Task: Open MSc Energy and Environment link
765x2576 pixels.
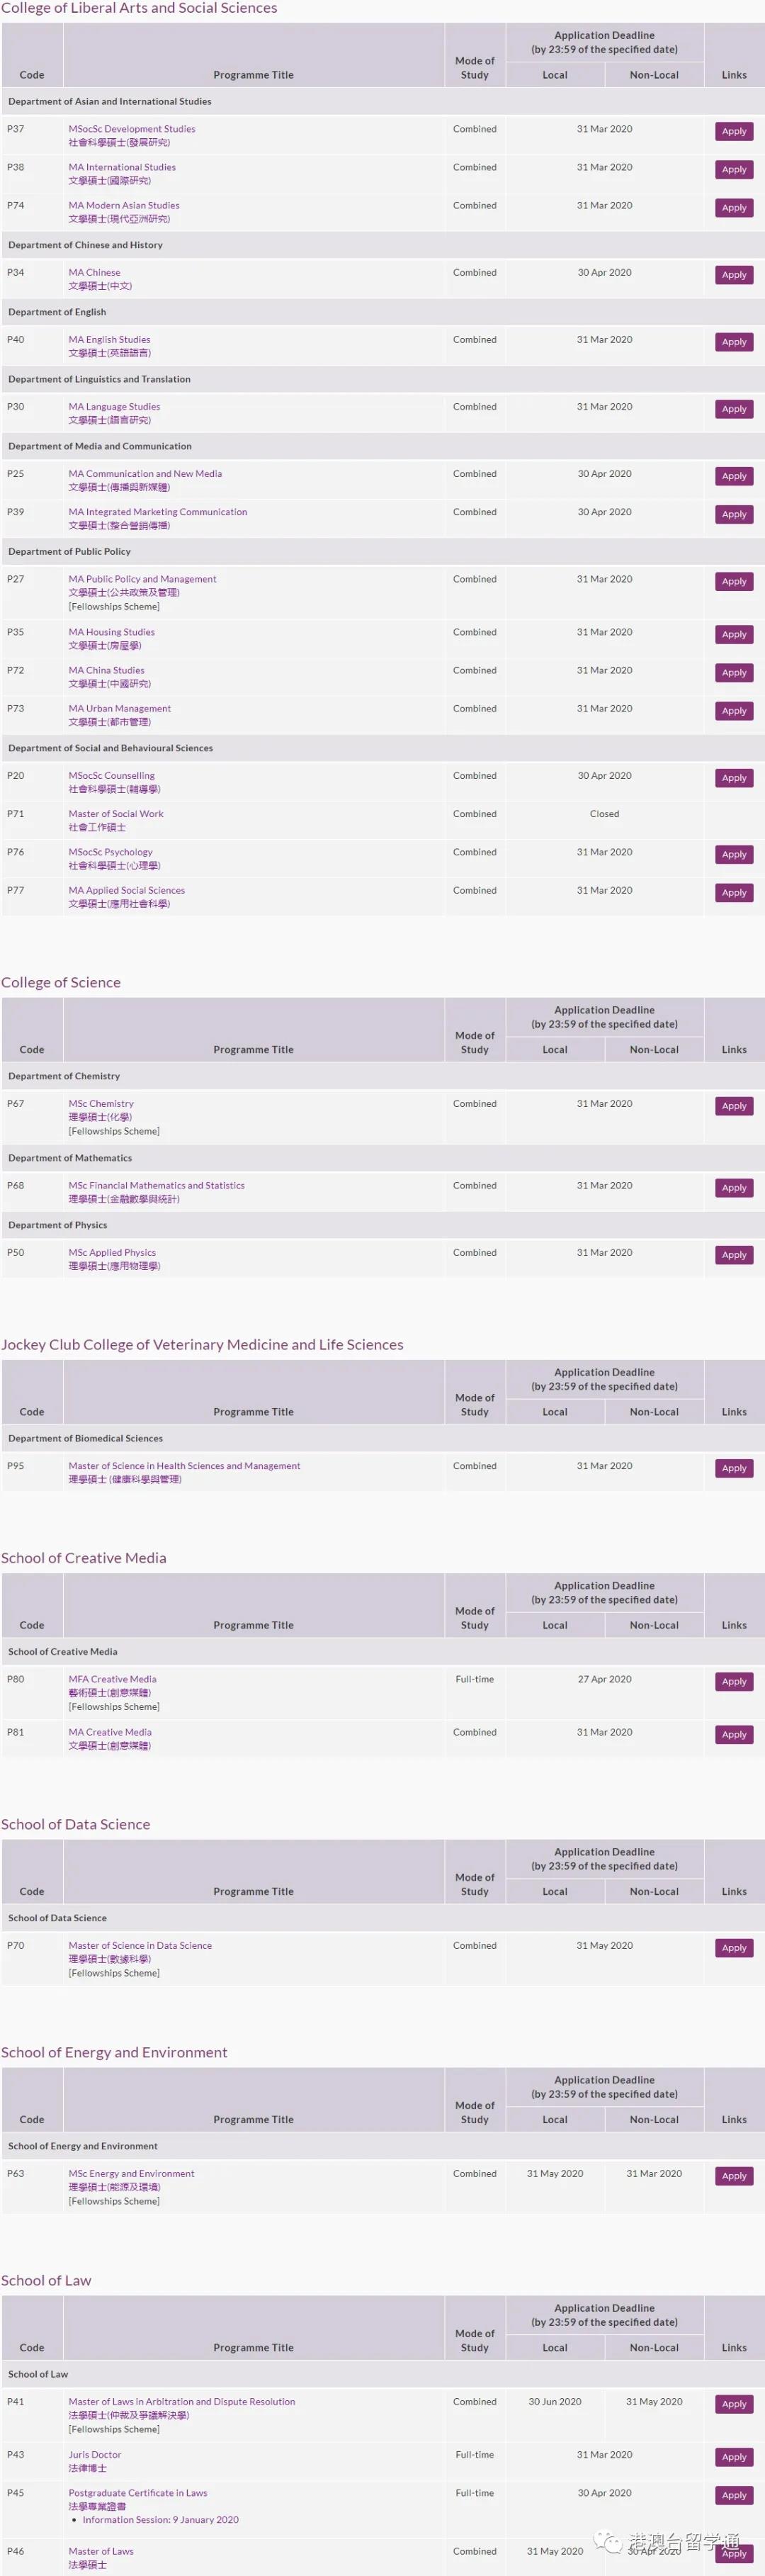Action: pos(131,2173)
